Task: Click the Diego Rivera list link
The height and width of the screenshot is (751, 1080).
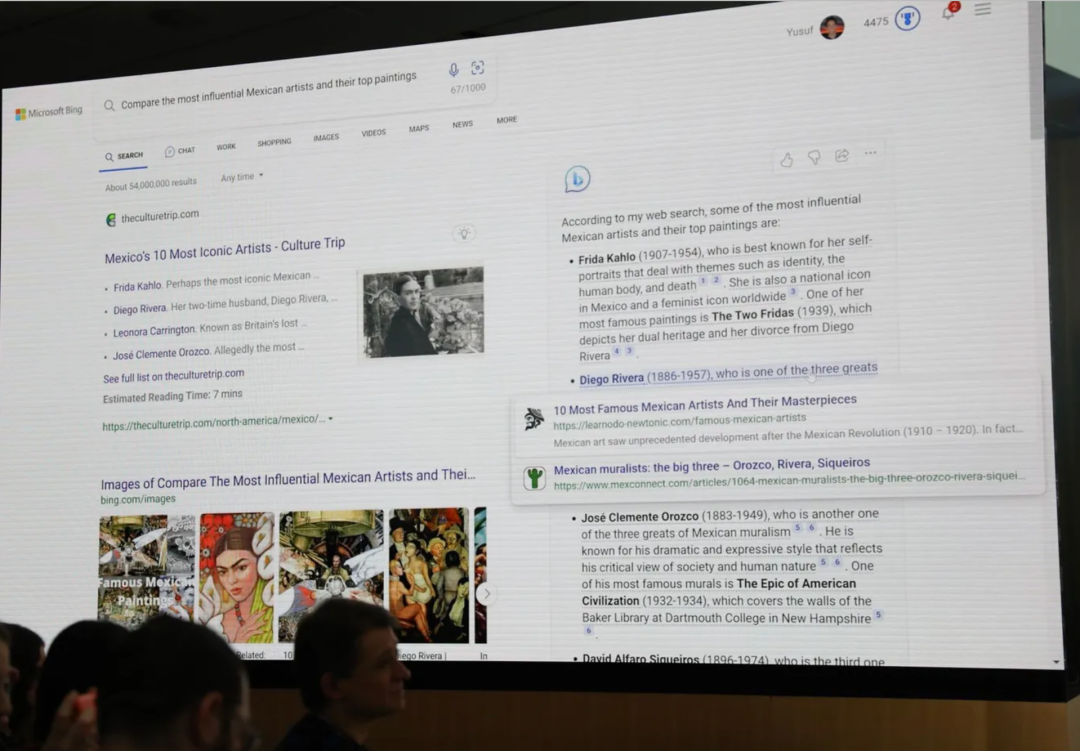Action: coord(139,309)
